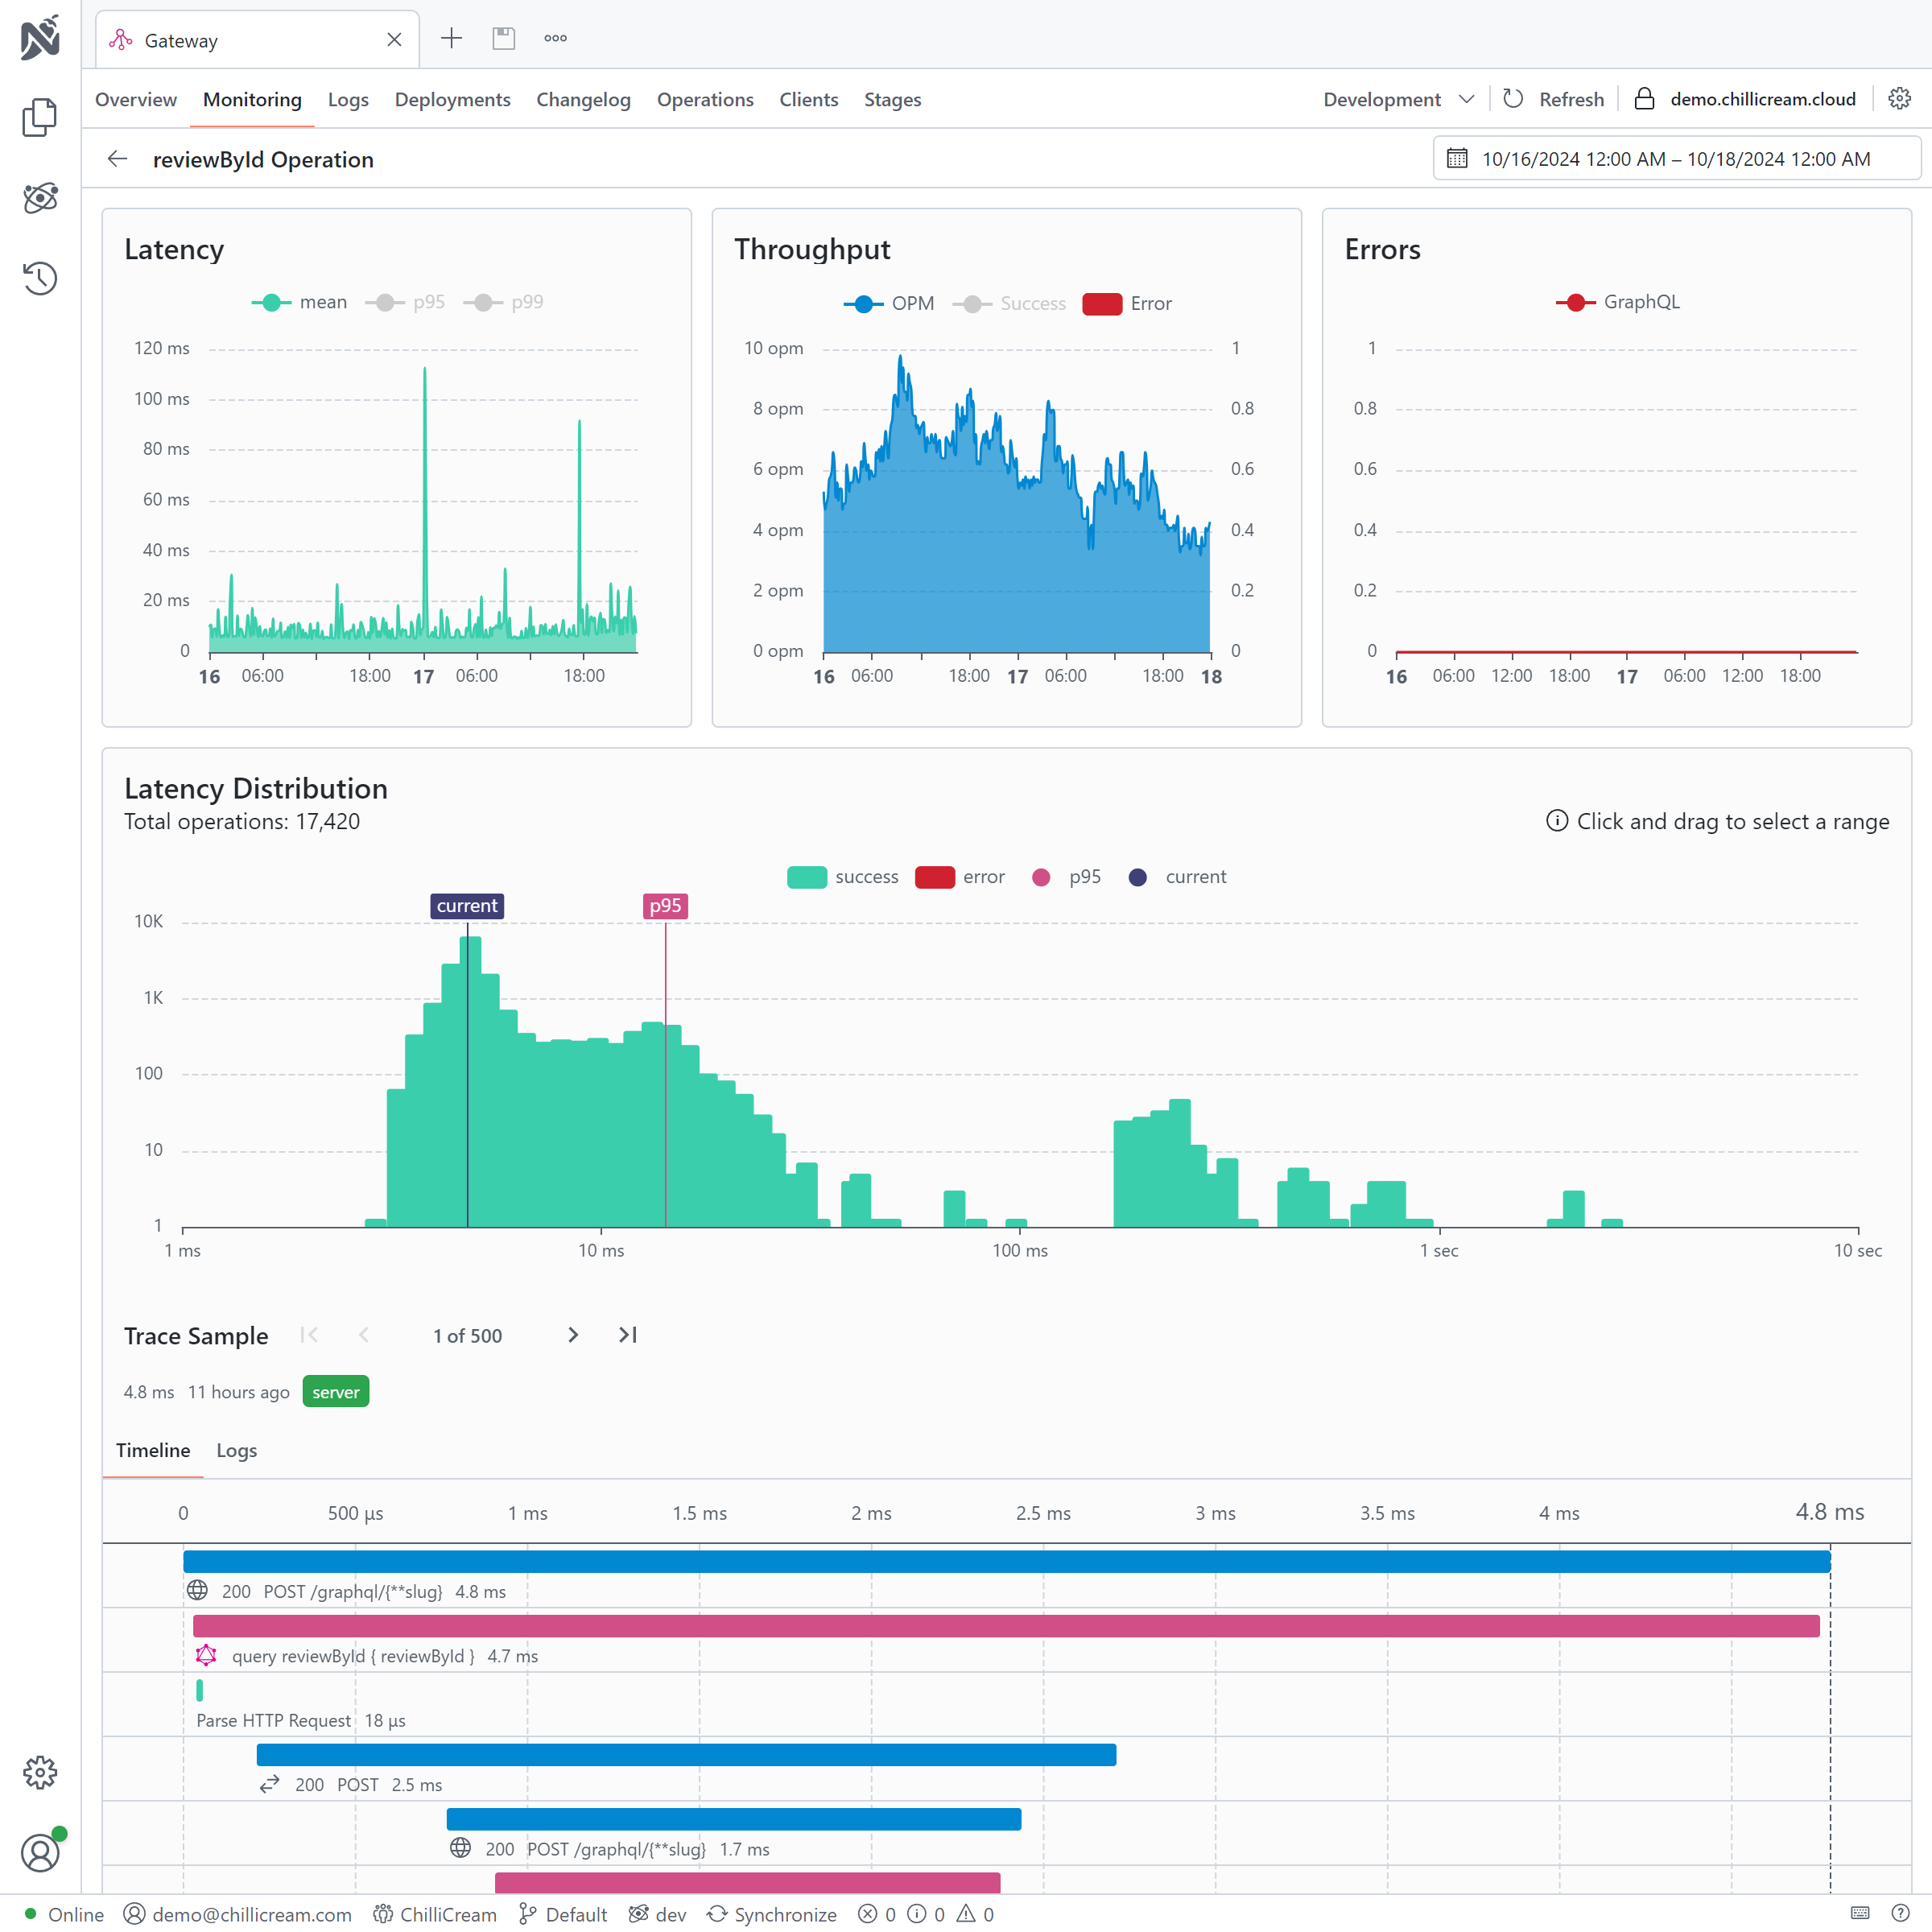Click the save icon in the tab bar

(x=503, y=39)
